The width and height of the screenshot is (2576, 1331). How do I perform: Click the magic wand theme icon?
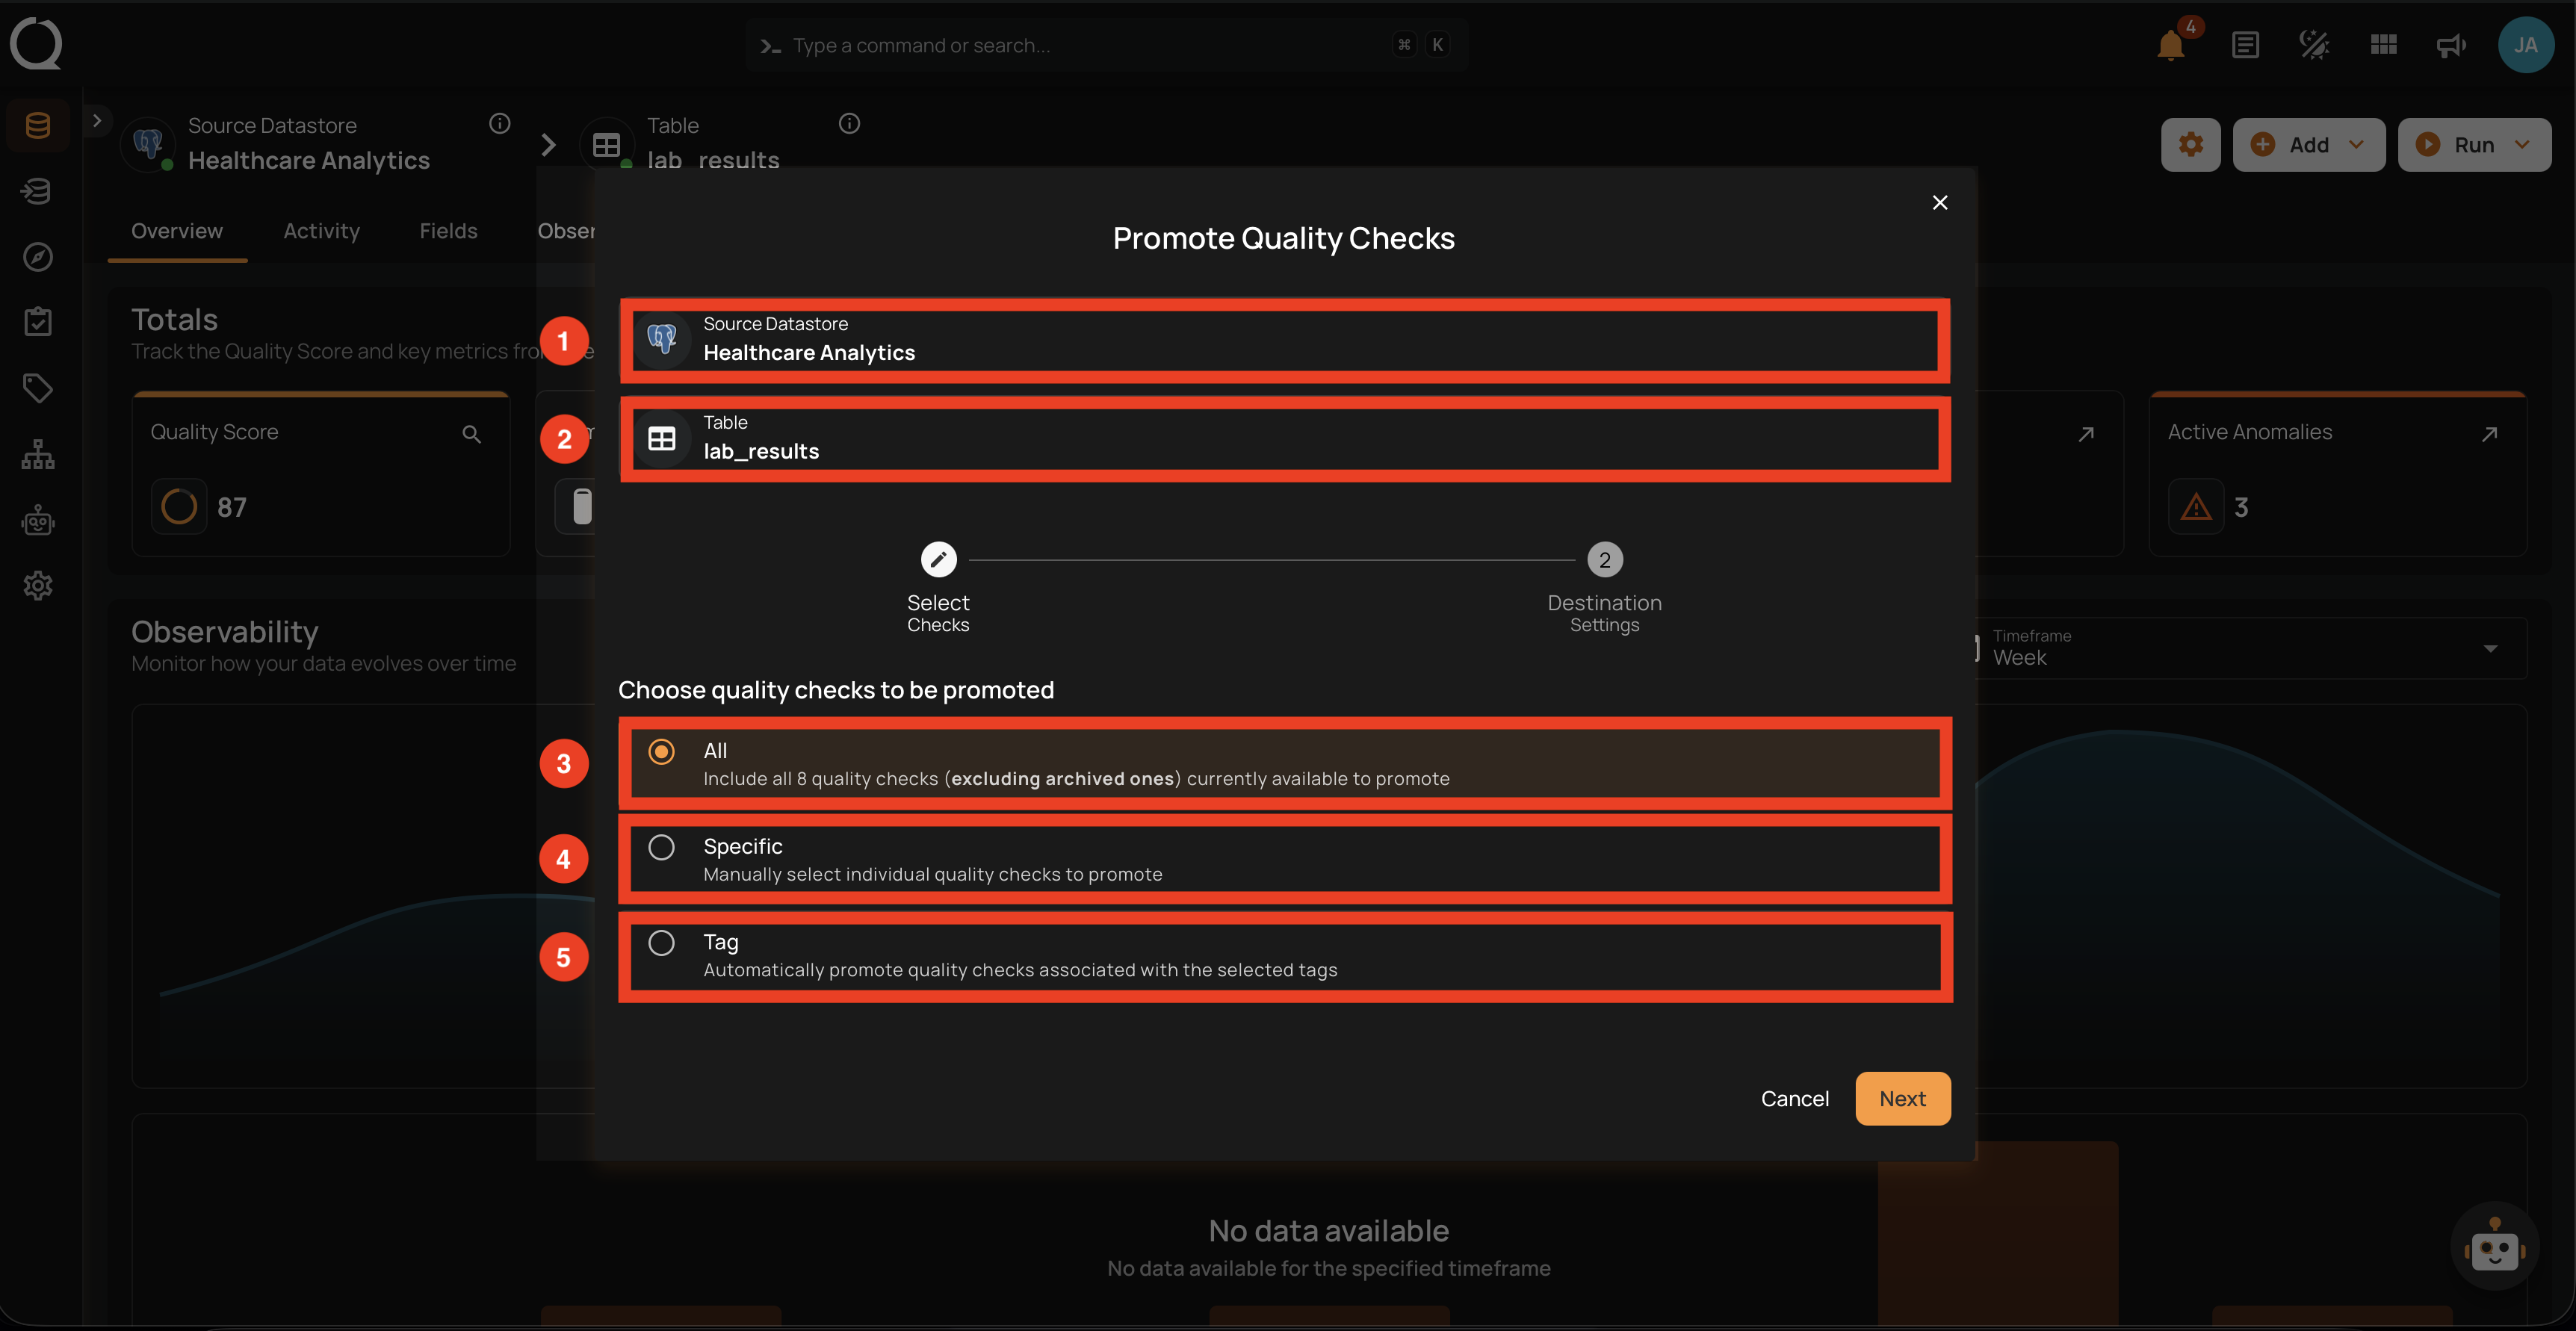[2314, 45]
